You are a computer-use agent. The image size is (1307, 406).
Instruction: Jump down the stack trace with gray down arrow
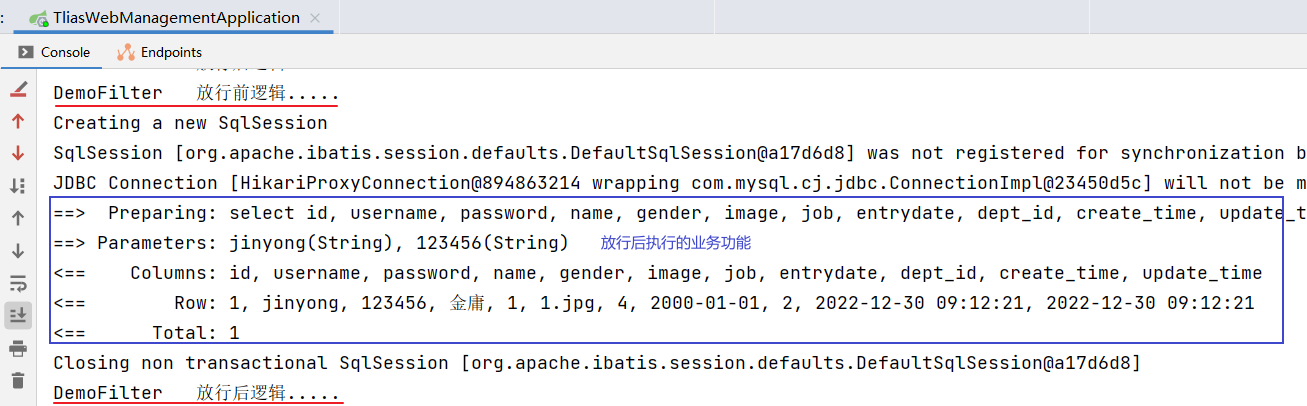[18, 250]
